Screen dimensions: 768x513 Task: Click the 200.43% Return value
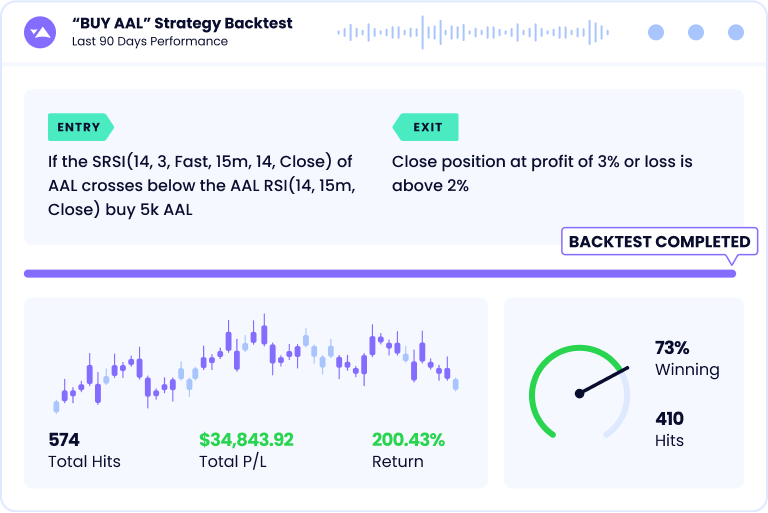[408, 439]
